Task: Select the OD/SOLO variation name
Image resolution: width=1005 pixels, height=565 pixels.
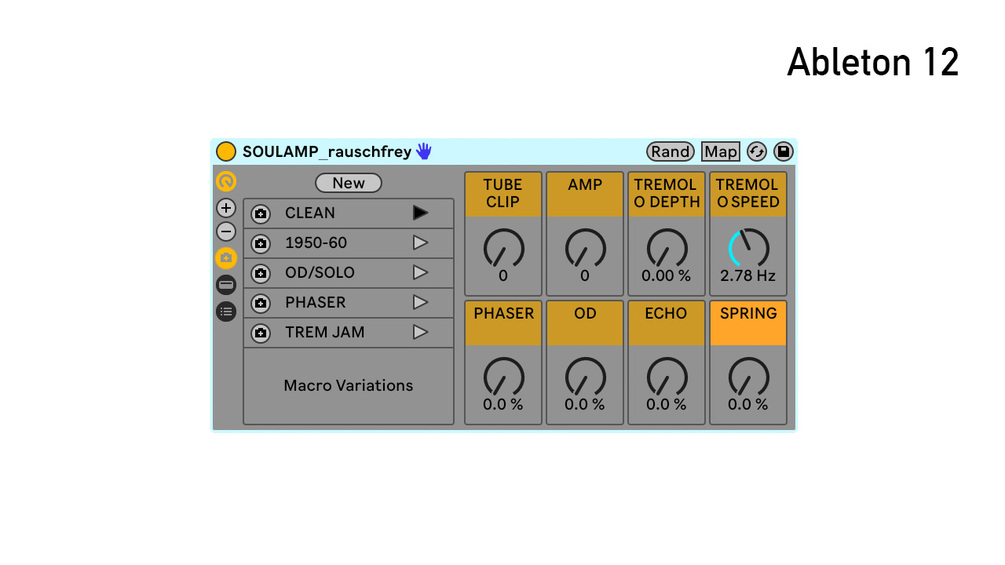Action: (320, 272)
